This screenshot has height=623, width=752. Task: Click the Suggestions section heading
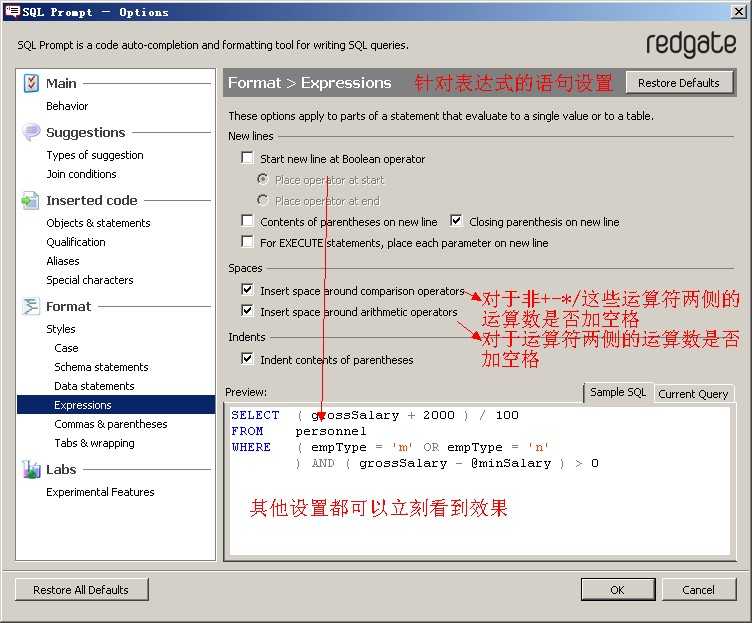click(x=86, y=132)
